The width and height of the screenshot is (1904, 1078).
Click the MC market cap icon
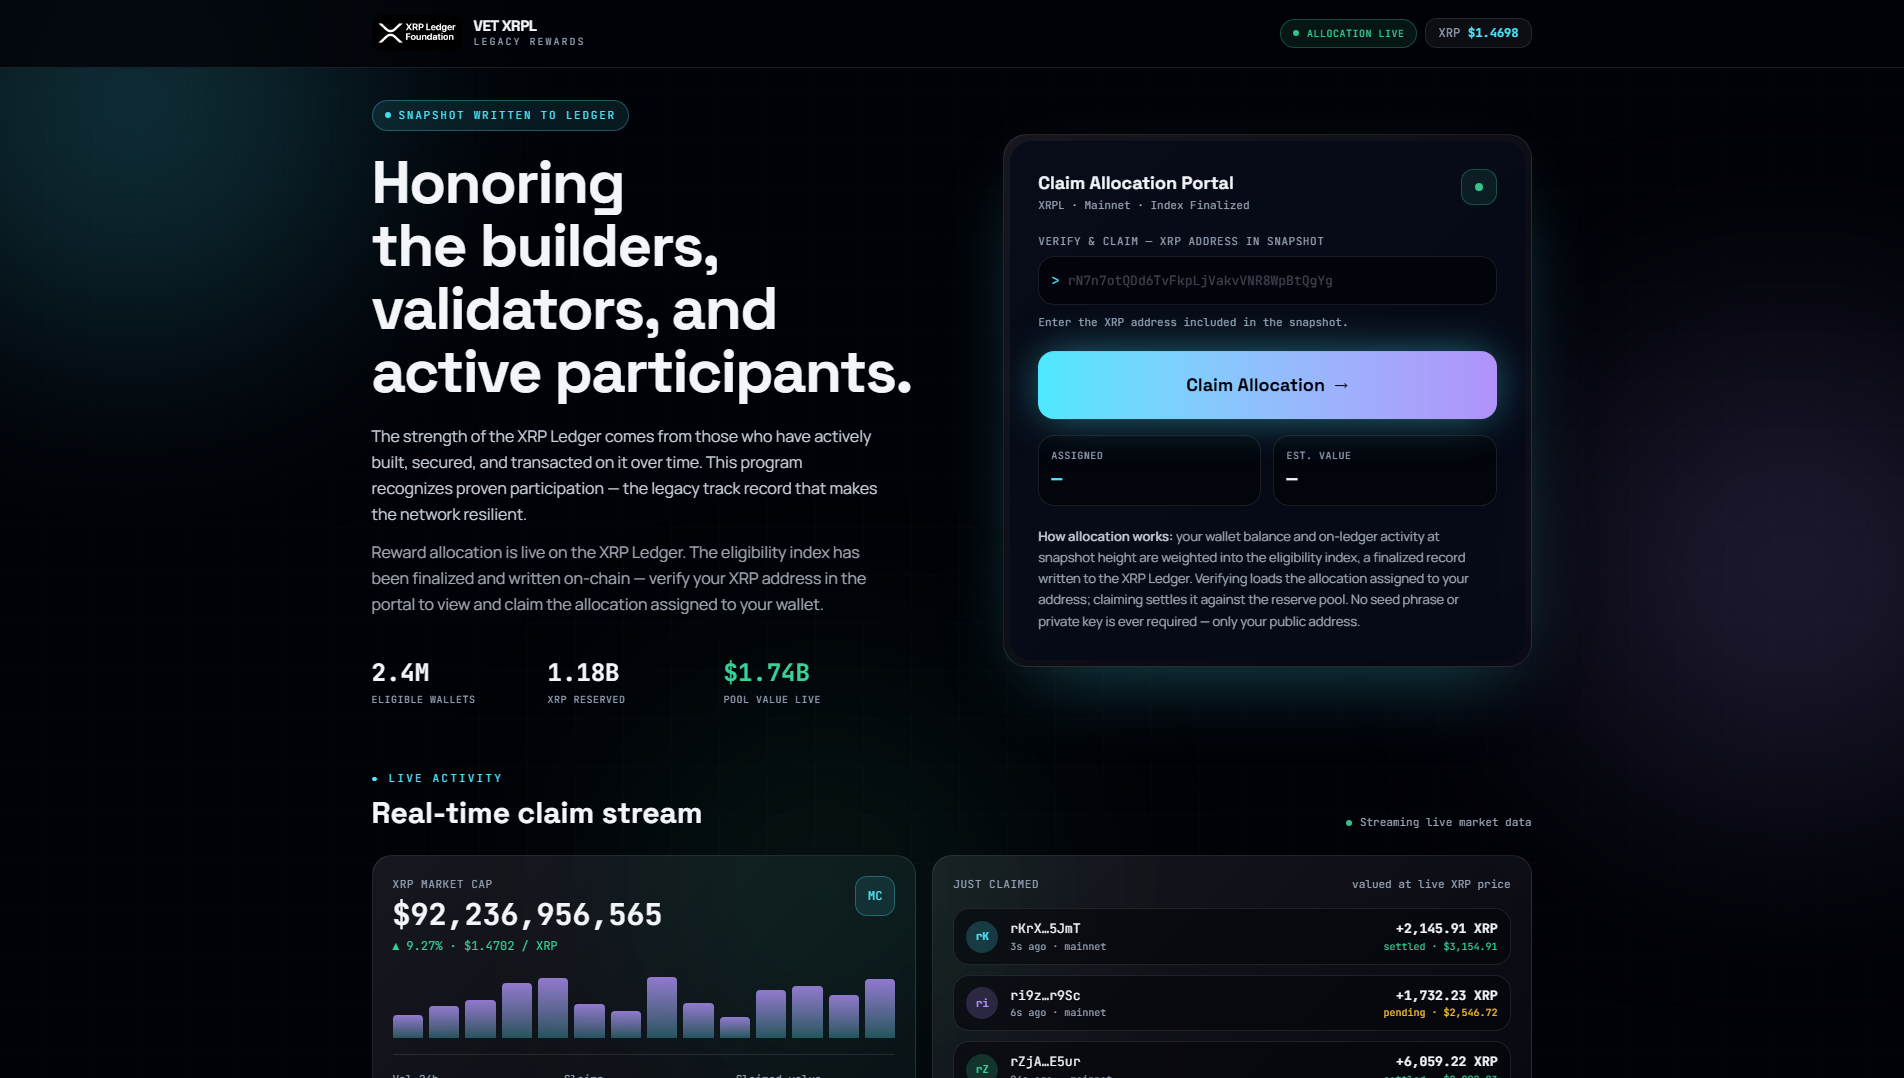click(x=875, y=896)
